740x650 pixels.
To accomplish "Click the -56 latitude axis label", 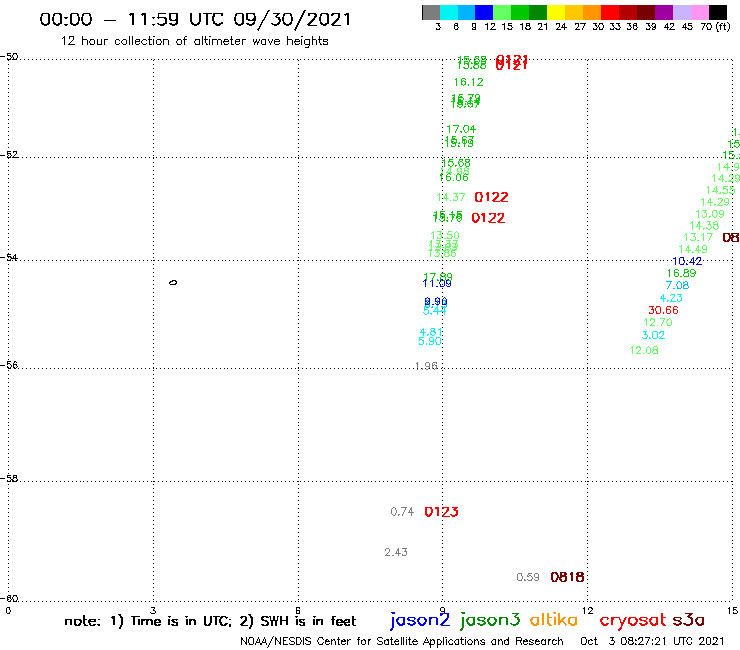I will [x=9, y=365].
